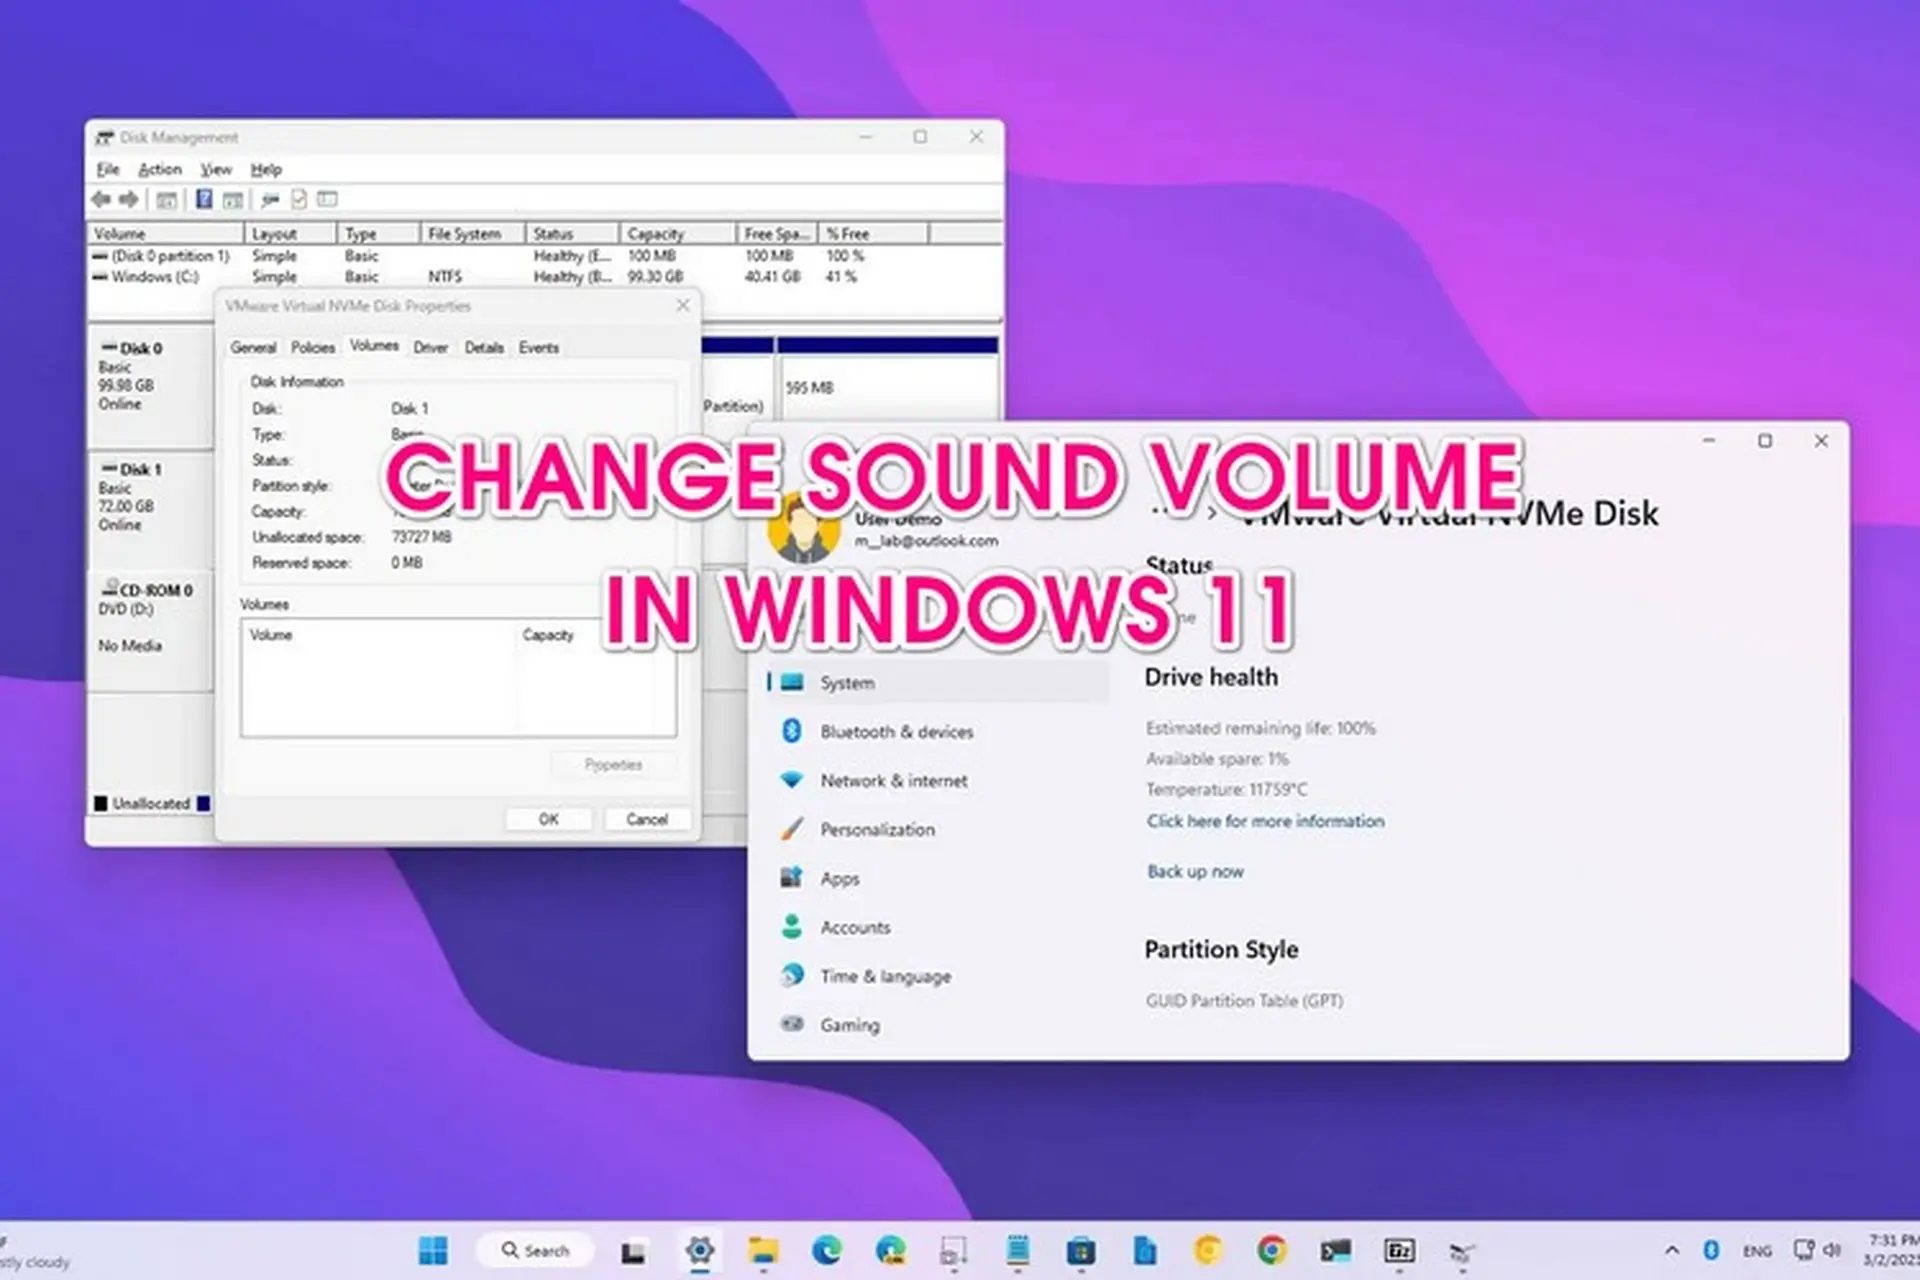This screenshot has height=1280, width=1920.
Task: Open the Details tab in Disk Properties
Action: [x=484, y=347]
